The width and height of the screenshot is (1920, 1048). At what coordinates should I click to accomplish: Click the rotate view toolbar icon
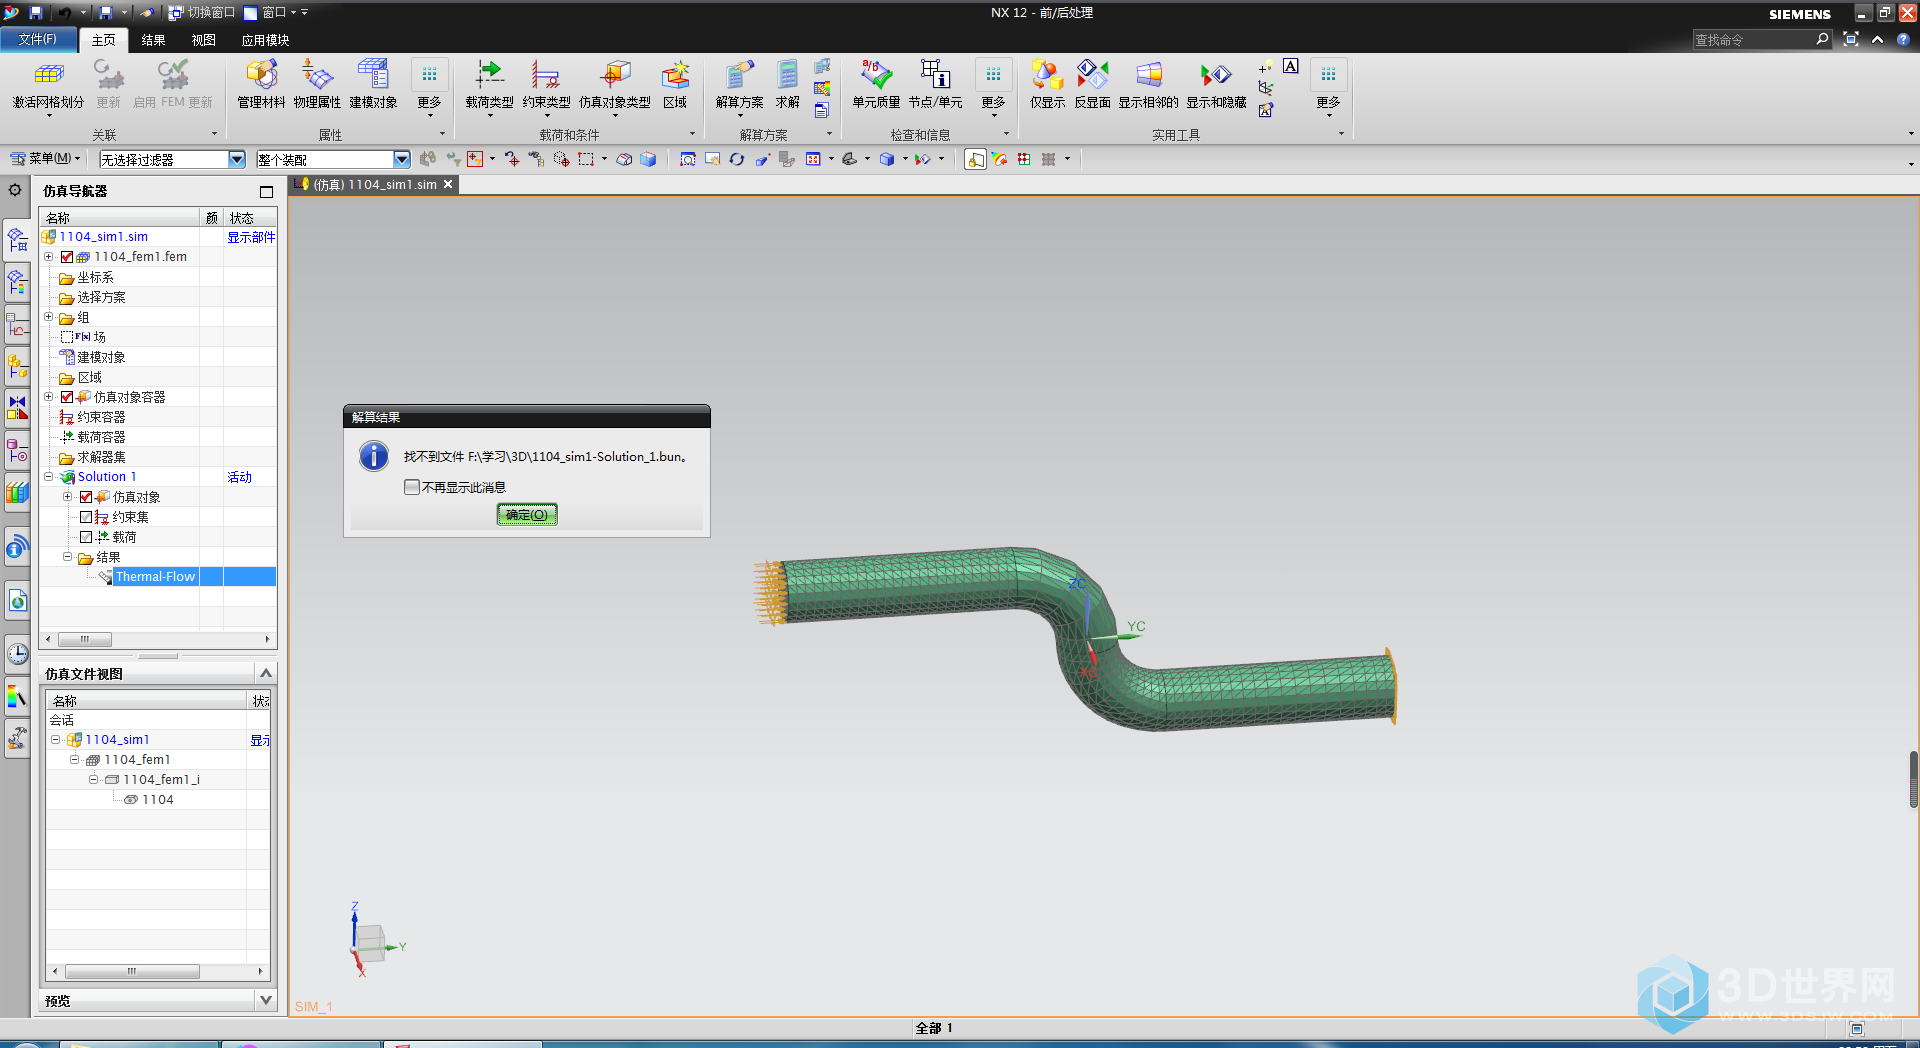pyautogui.click(x=737, y=159)
